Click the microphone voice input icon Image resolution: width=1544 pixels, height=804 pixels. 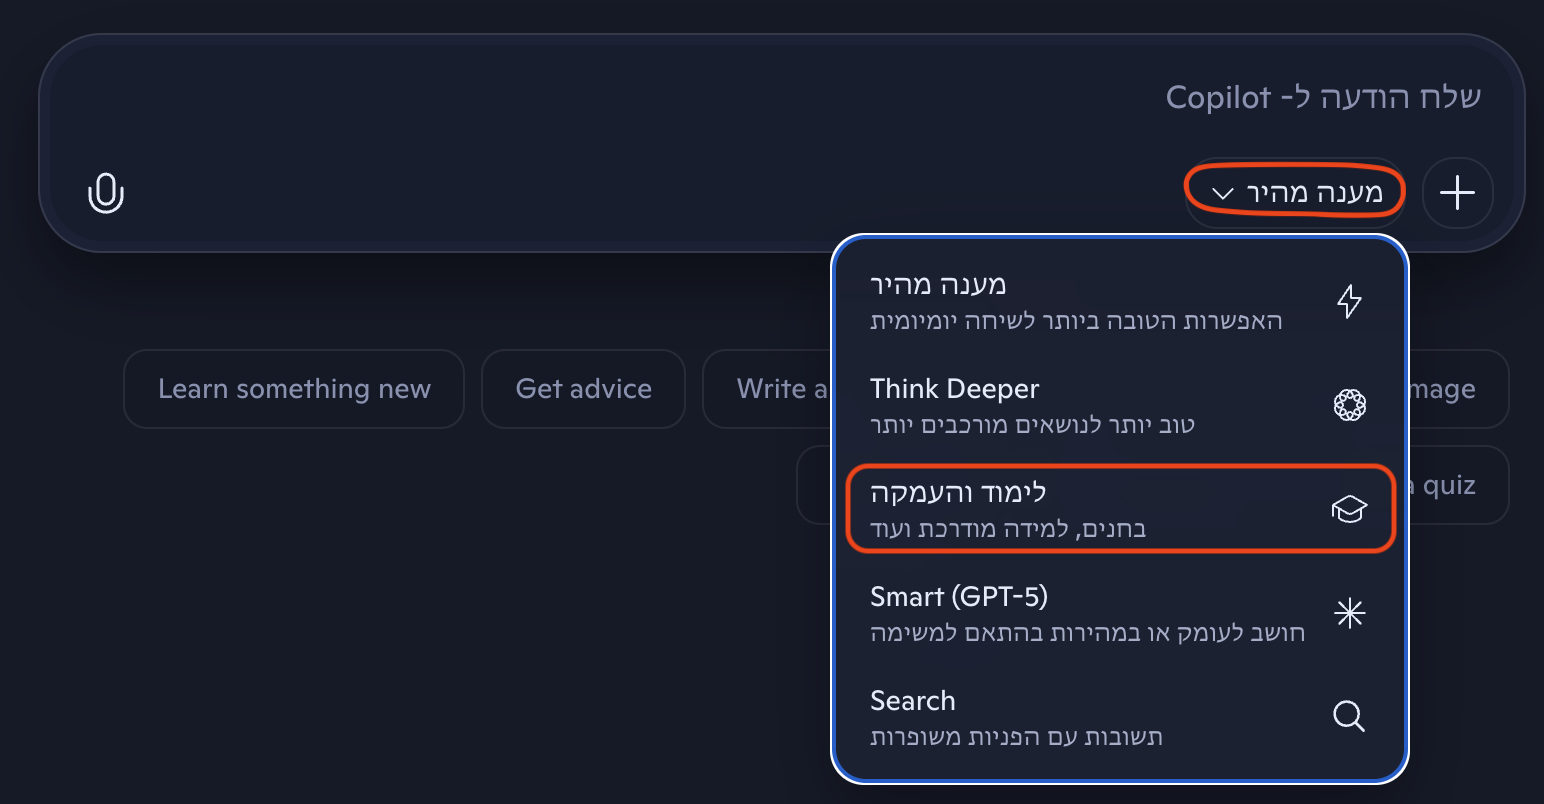(106, 192)
